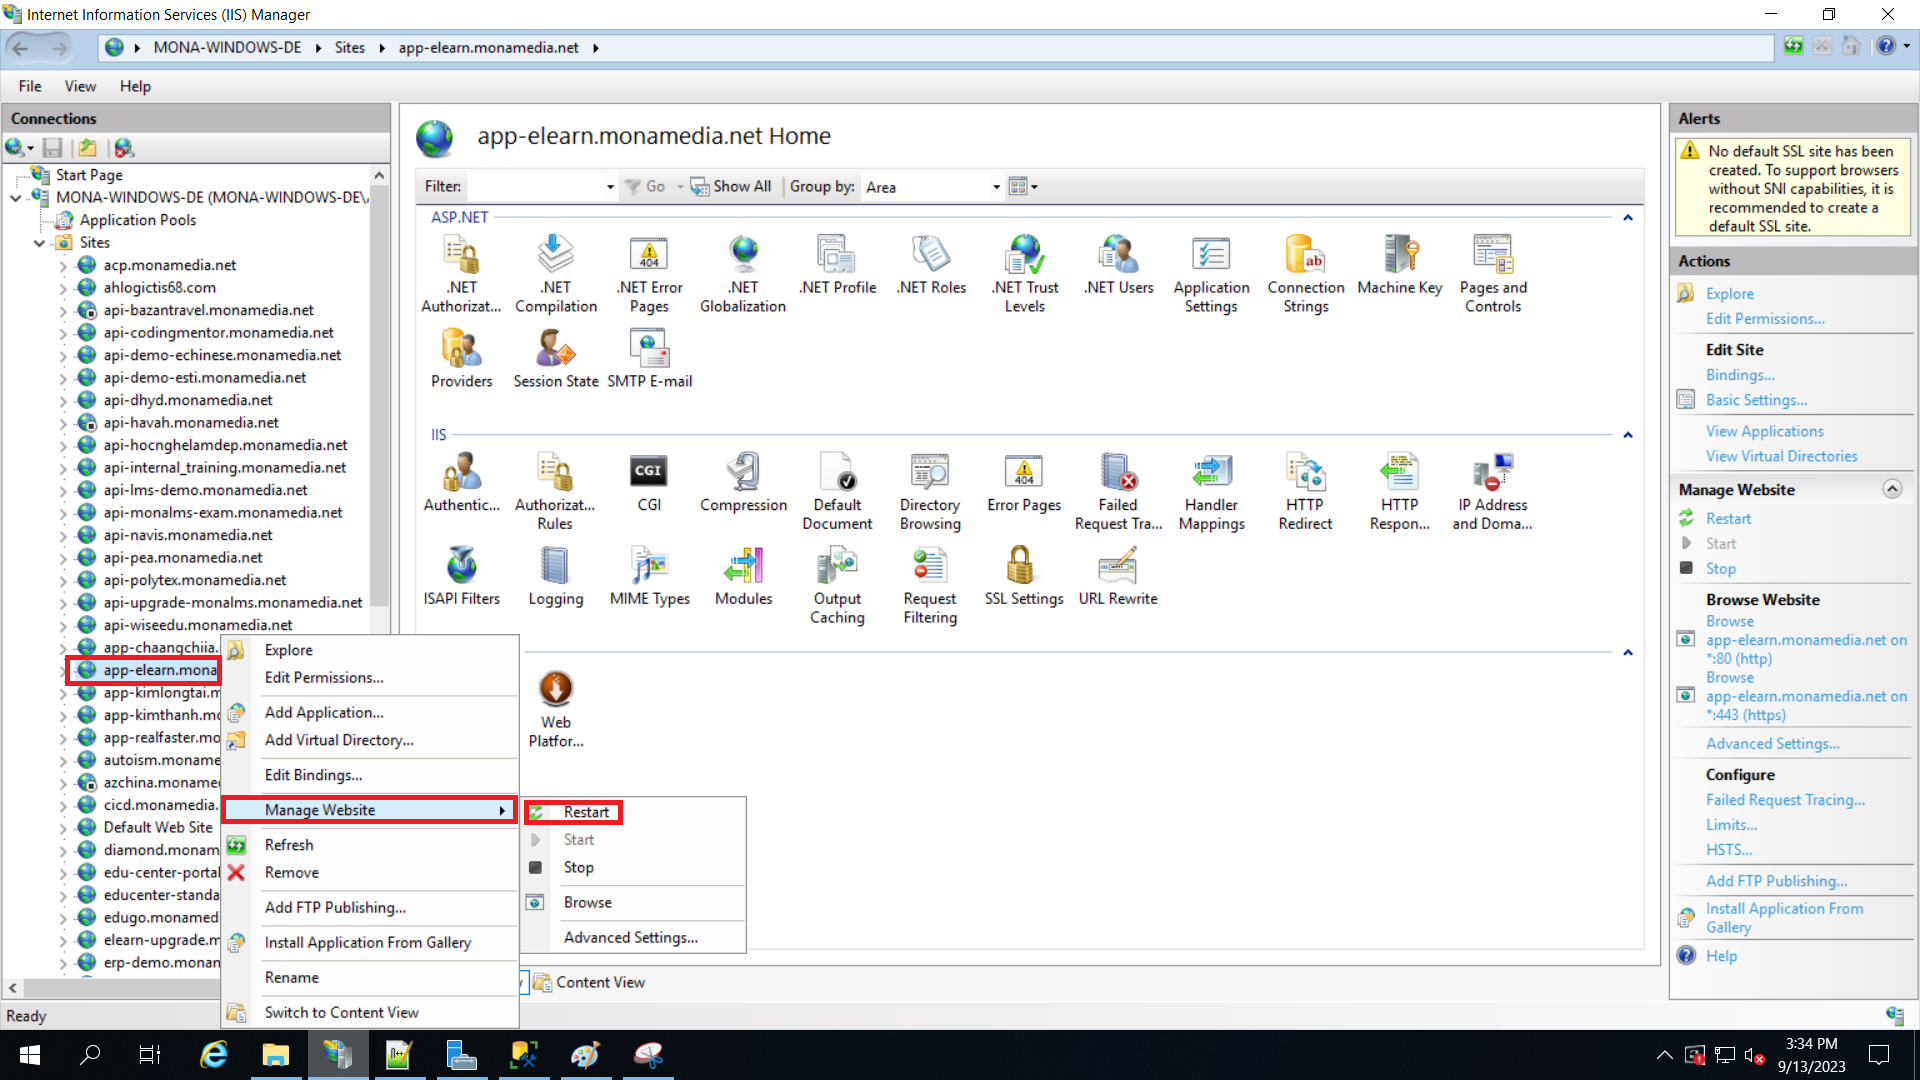Screen dimensions: 1920x1080
Task: Choose Stop in the Manage Website submenu
Action: click(x=578, y=867)
